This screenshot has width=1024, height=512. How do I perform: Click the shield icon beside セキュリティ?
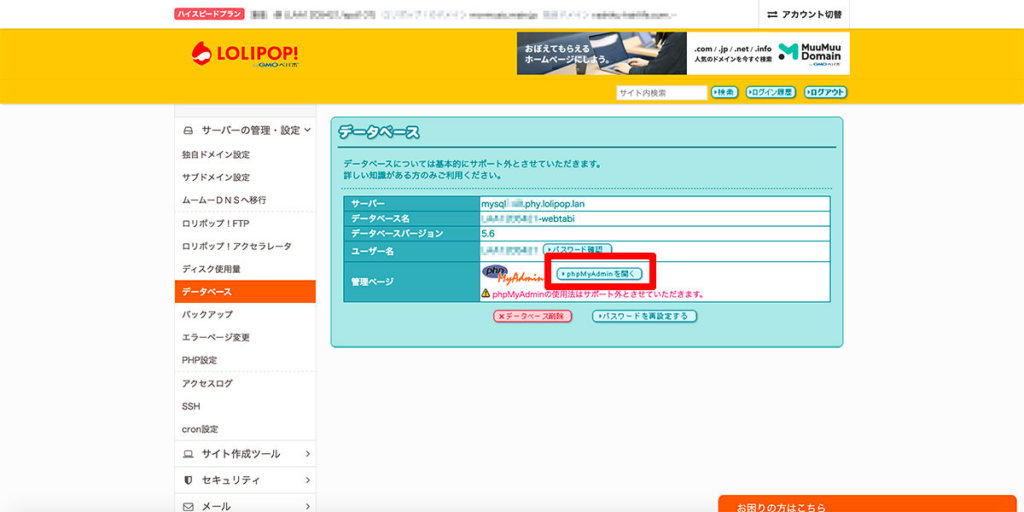tap(188, 480)
